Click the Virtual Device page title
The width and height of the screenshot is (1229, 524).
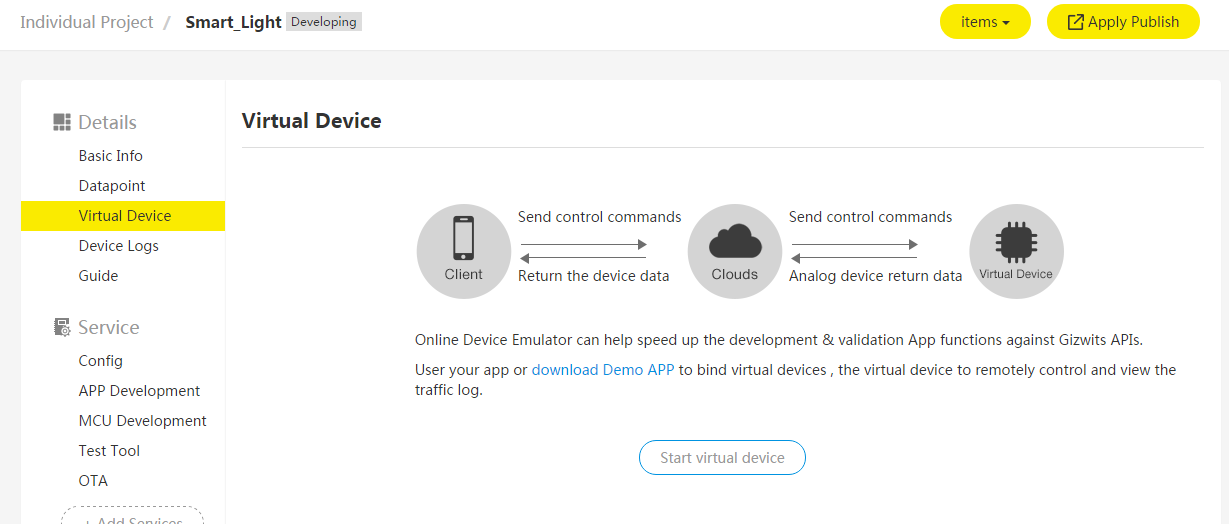[x=312, y=121]
